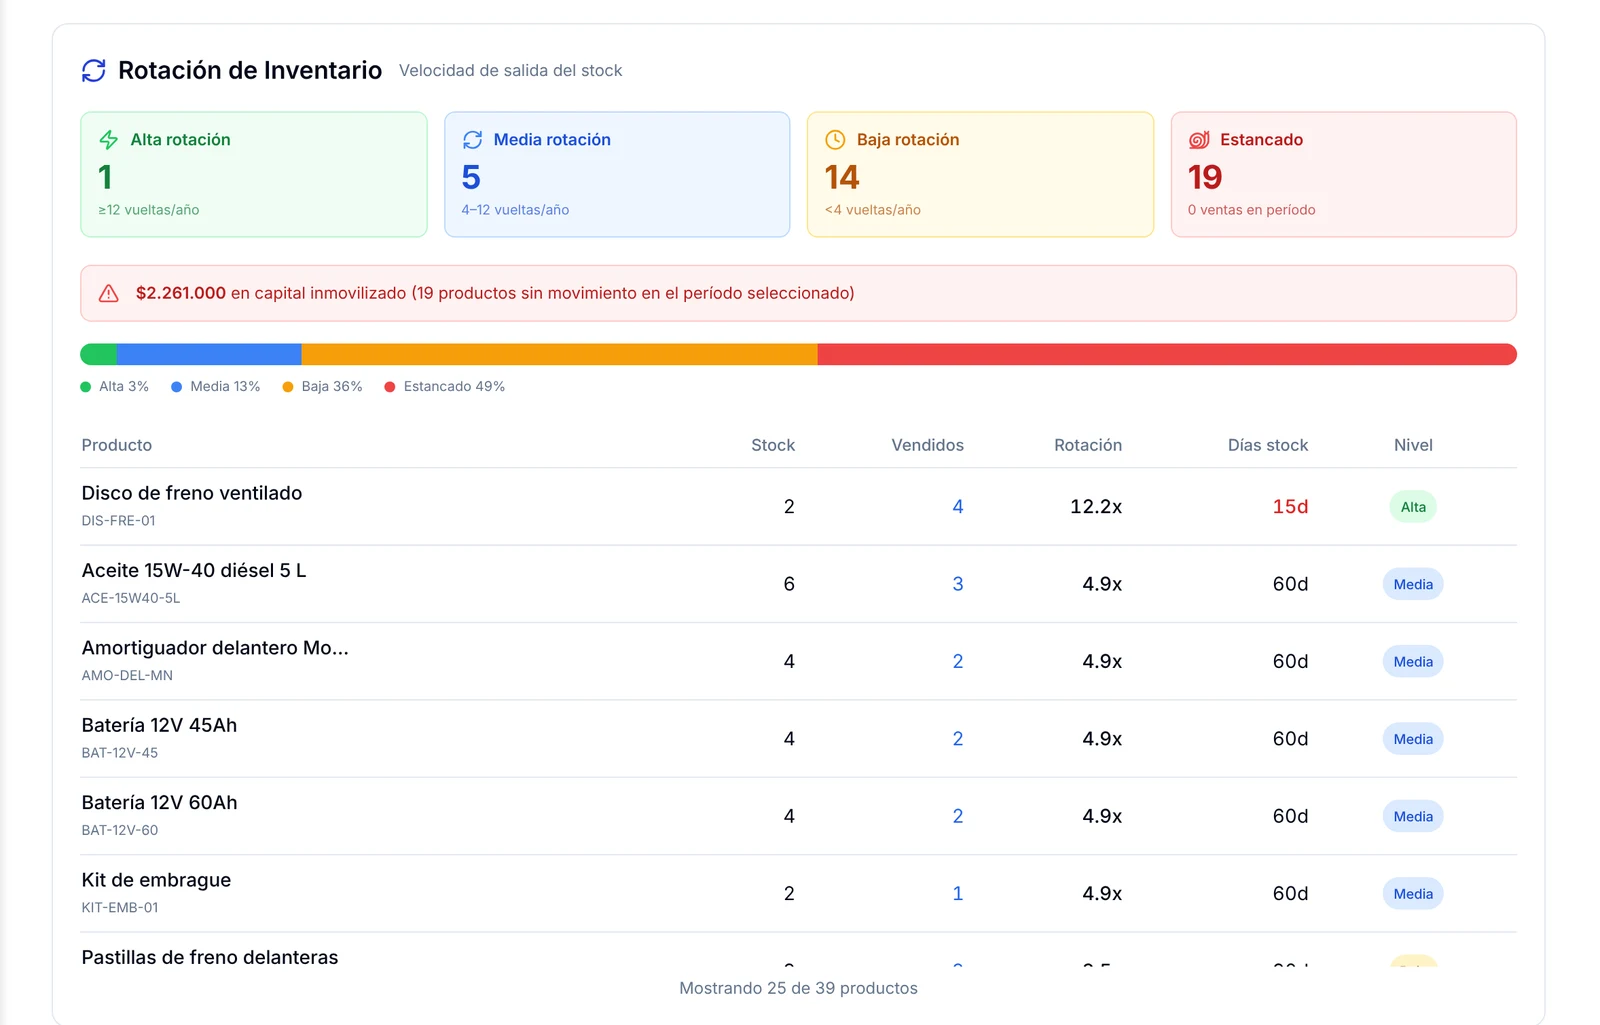Click the 12.2x rotación value

pos(1096,507)
